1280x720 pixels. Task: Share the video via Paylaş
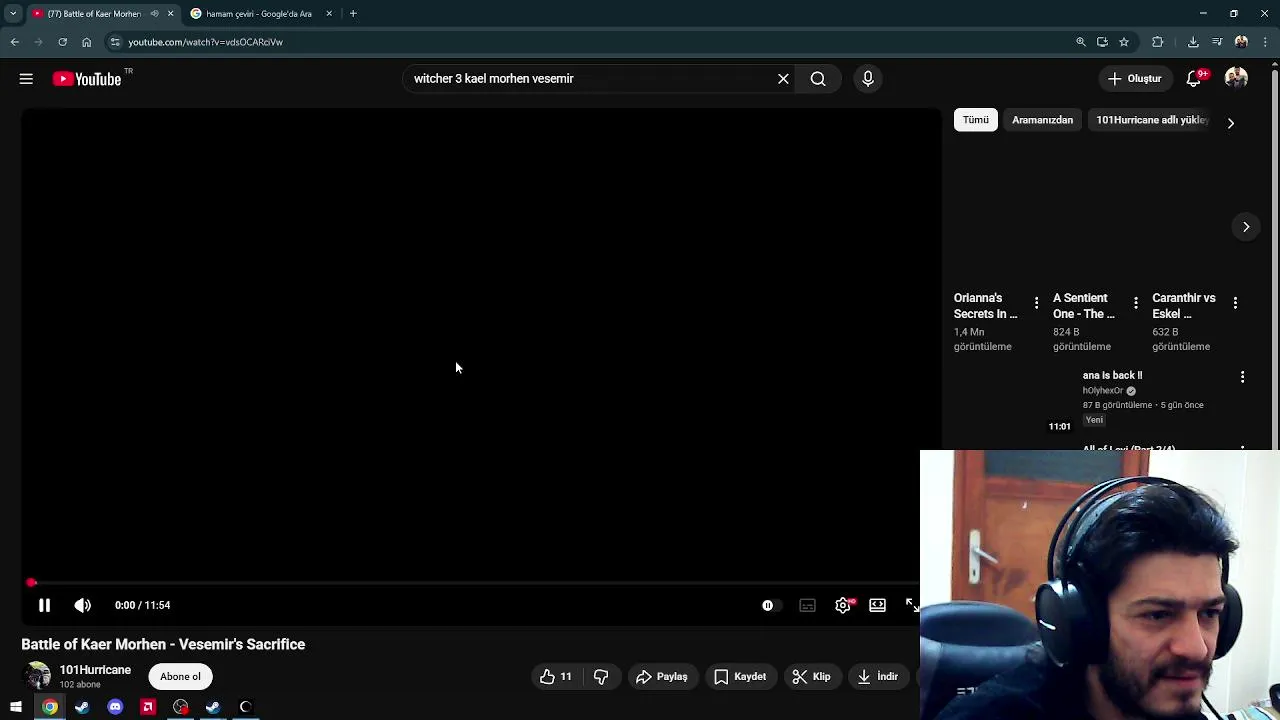[x=662, y=677]
